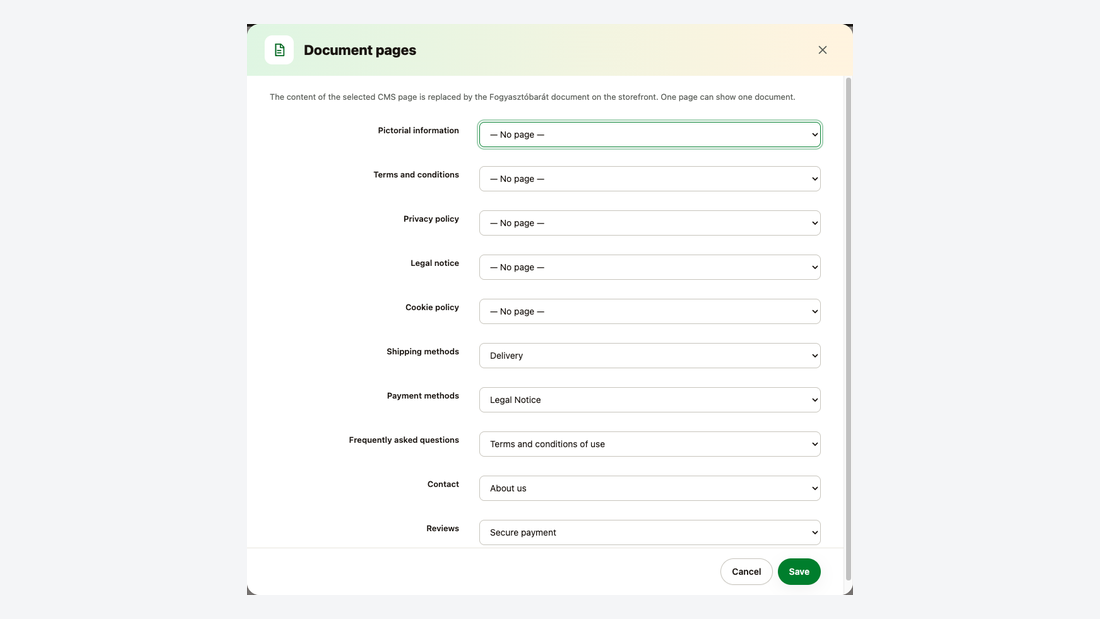Click the dialog's vertical scrollbar

(x=848, y=328)
